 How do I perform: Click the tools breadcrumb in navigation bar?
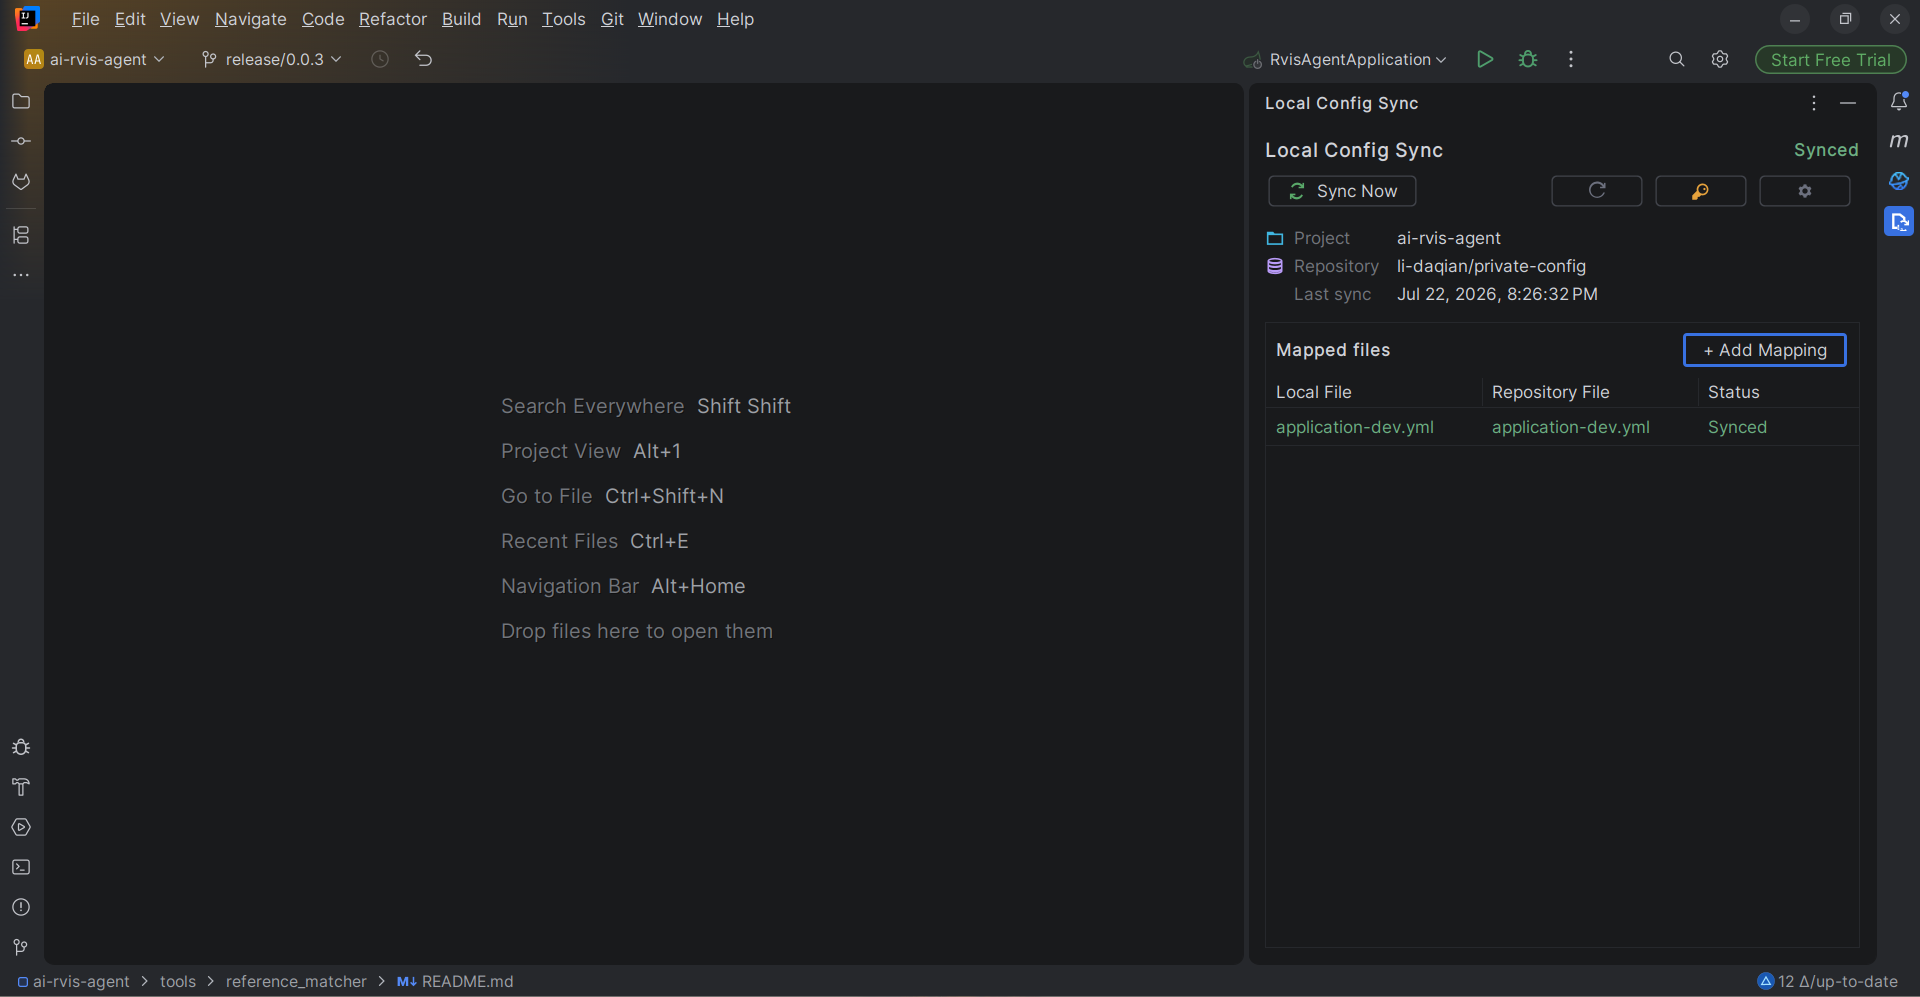coord(178,982)
